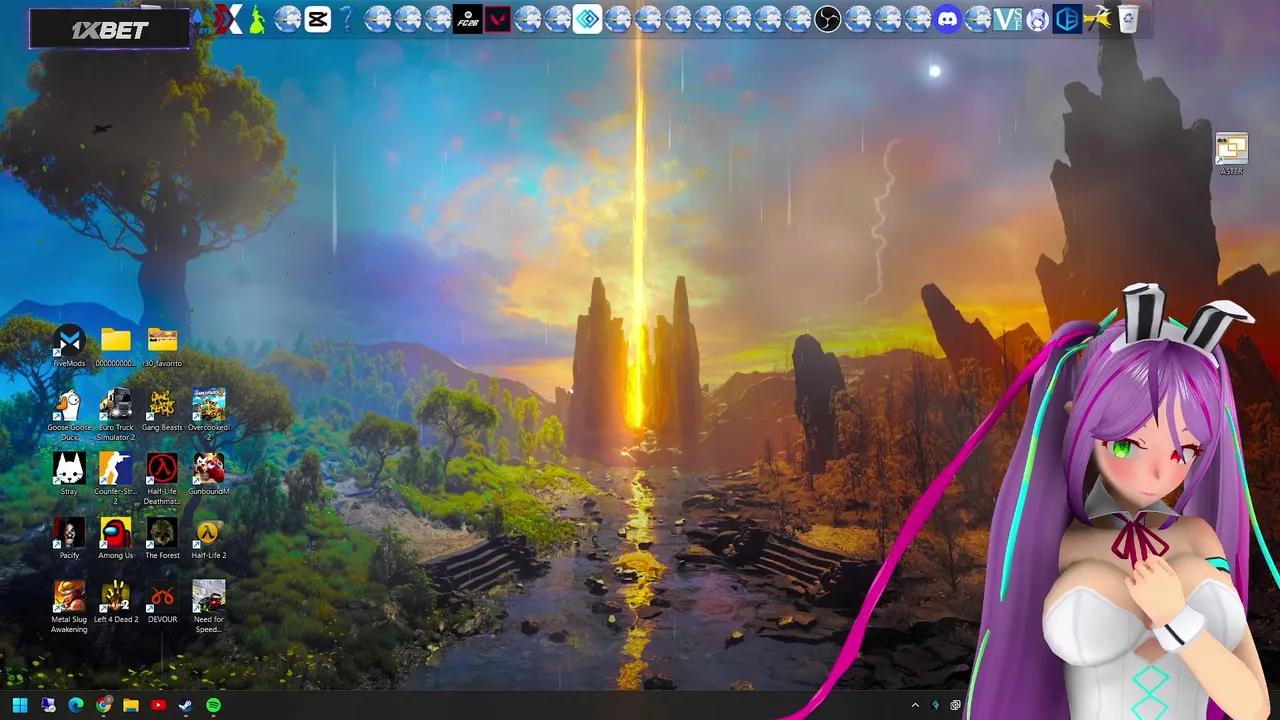The height and width of the screenshot is (720, 1280).
Task: Open the yellow tools dock icon
Action: point(1097,18)
